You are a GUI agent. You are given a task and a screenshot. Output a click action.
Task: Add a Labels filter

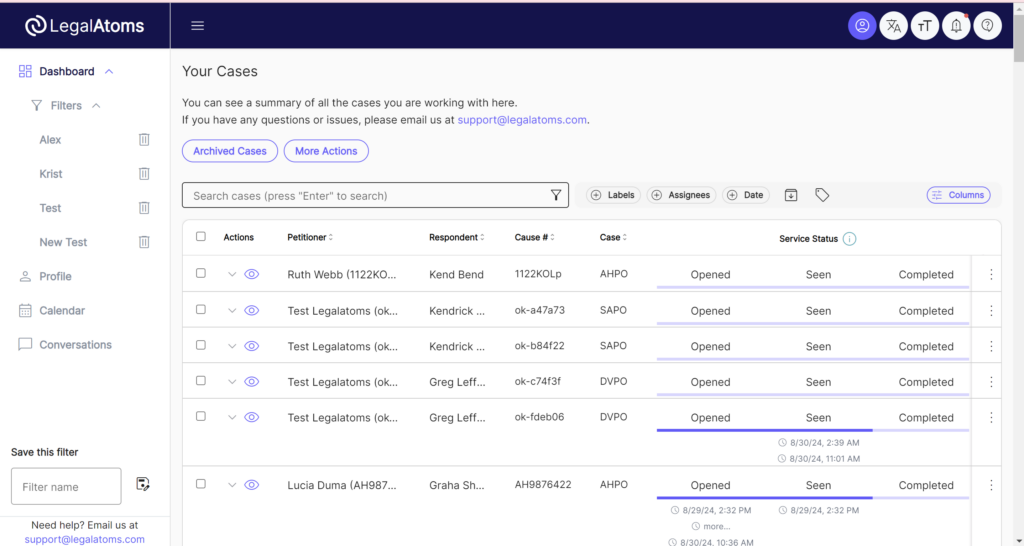point(613,195)
